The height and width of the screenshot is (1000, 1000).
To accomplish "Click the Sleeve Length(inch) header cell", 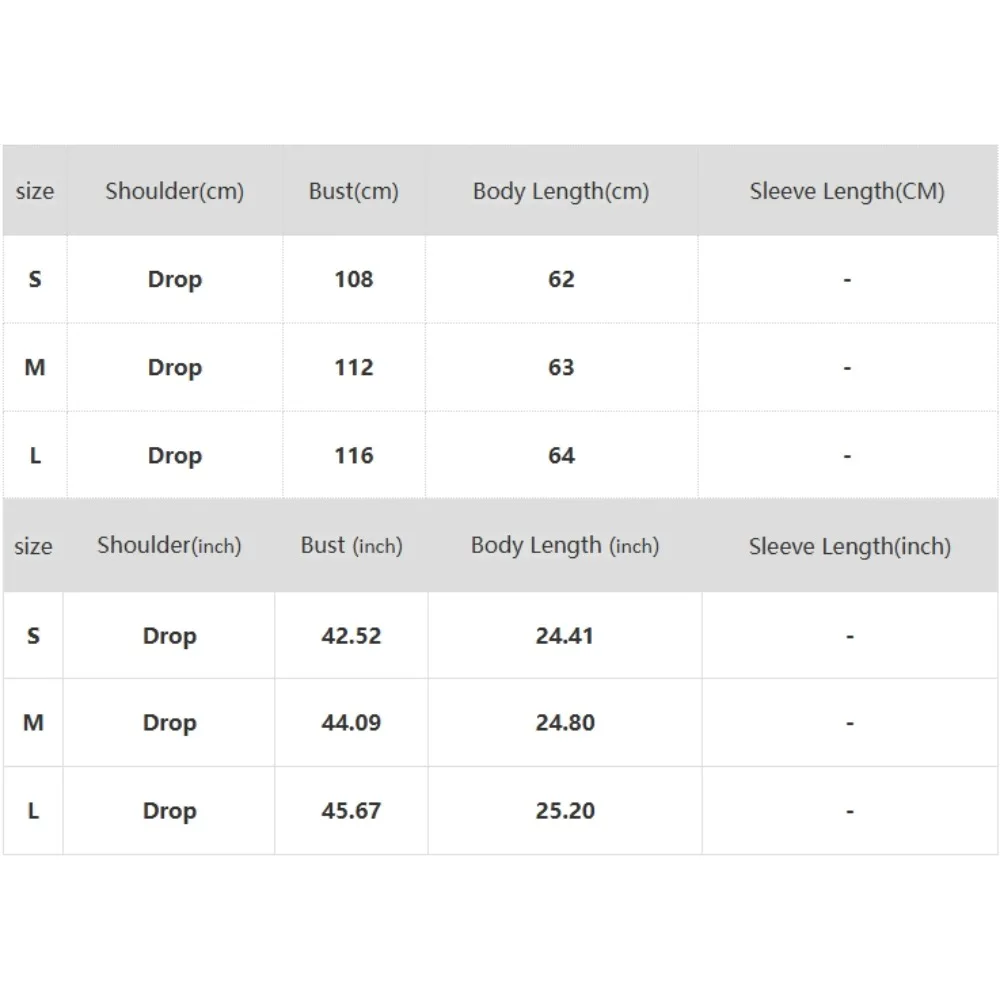I will click(x=849, y=546).
